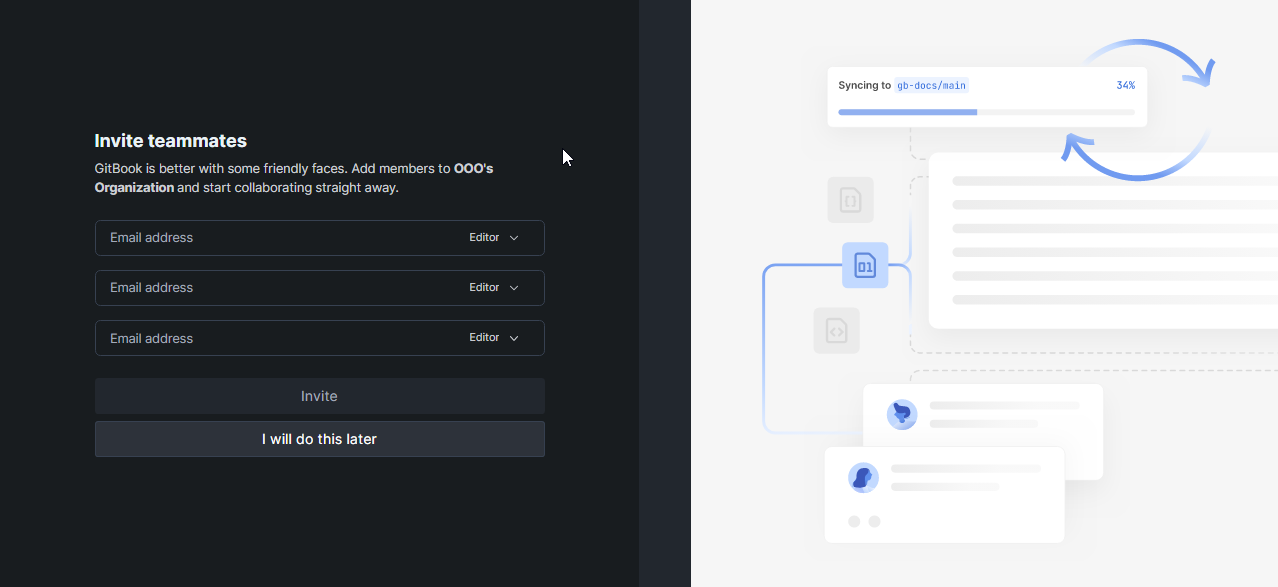This screenshot has height=587, width=1278.
Task: Open the second Editor role dropdown
Action: click(x=494, y=288)
